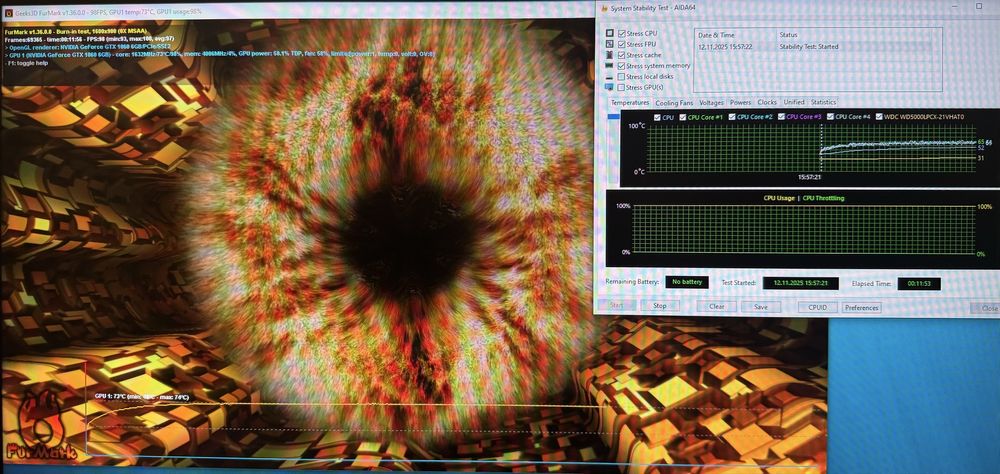The width and height of the screenshot is (1000, 474).
Task: Click the temperature graph area in AIDA64
Action: (811, 149)
